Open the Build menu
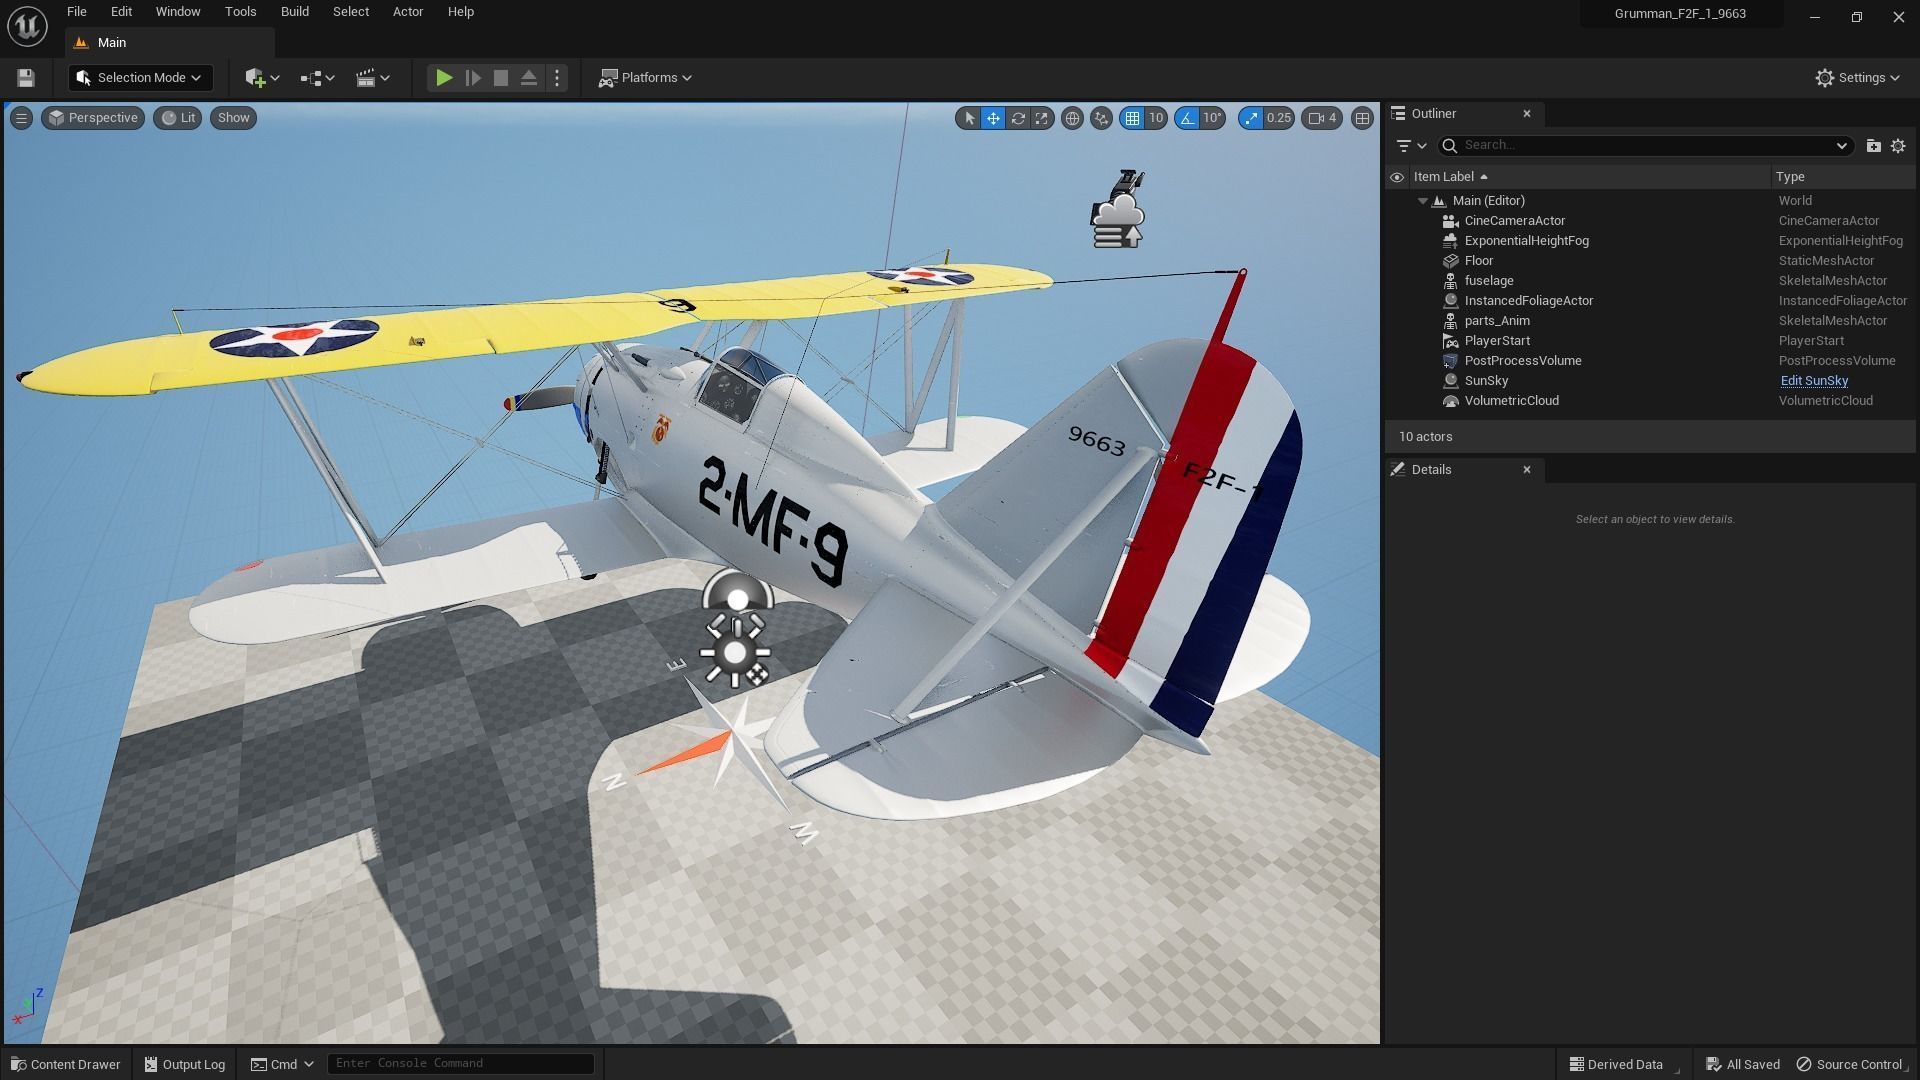 click(295, 12)
